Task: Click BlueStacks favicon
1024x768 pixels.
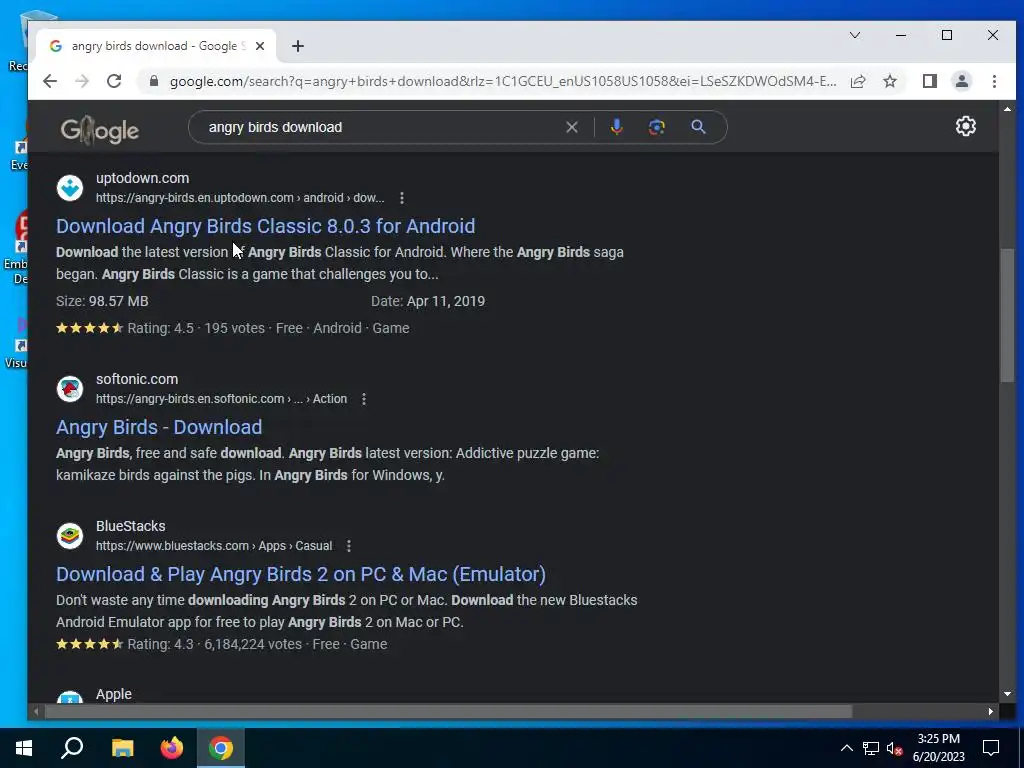Action: tap(70, 536)
